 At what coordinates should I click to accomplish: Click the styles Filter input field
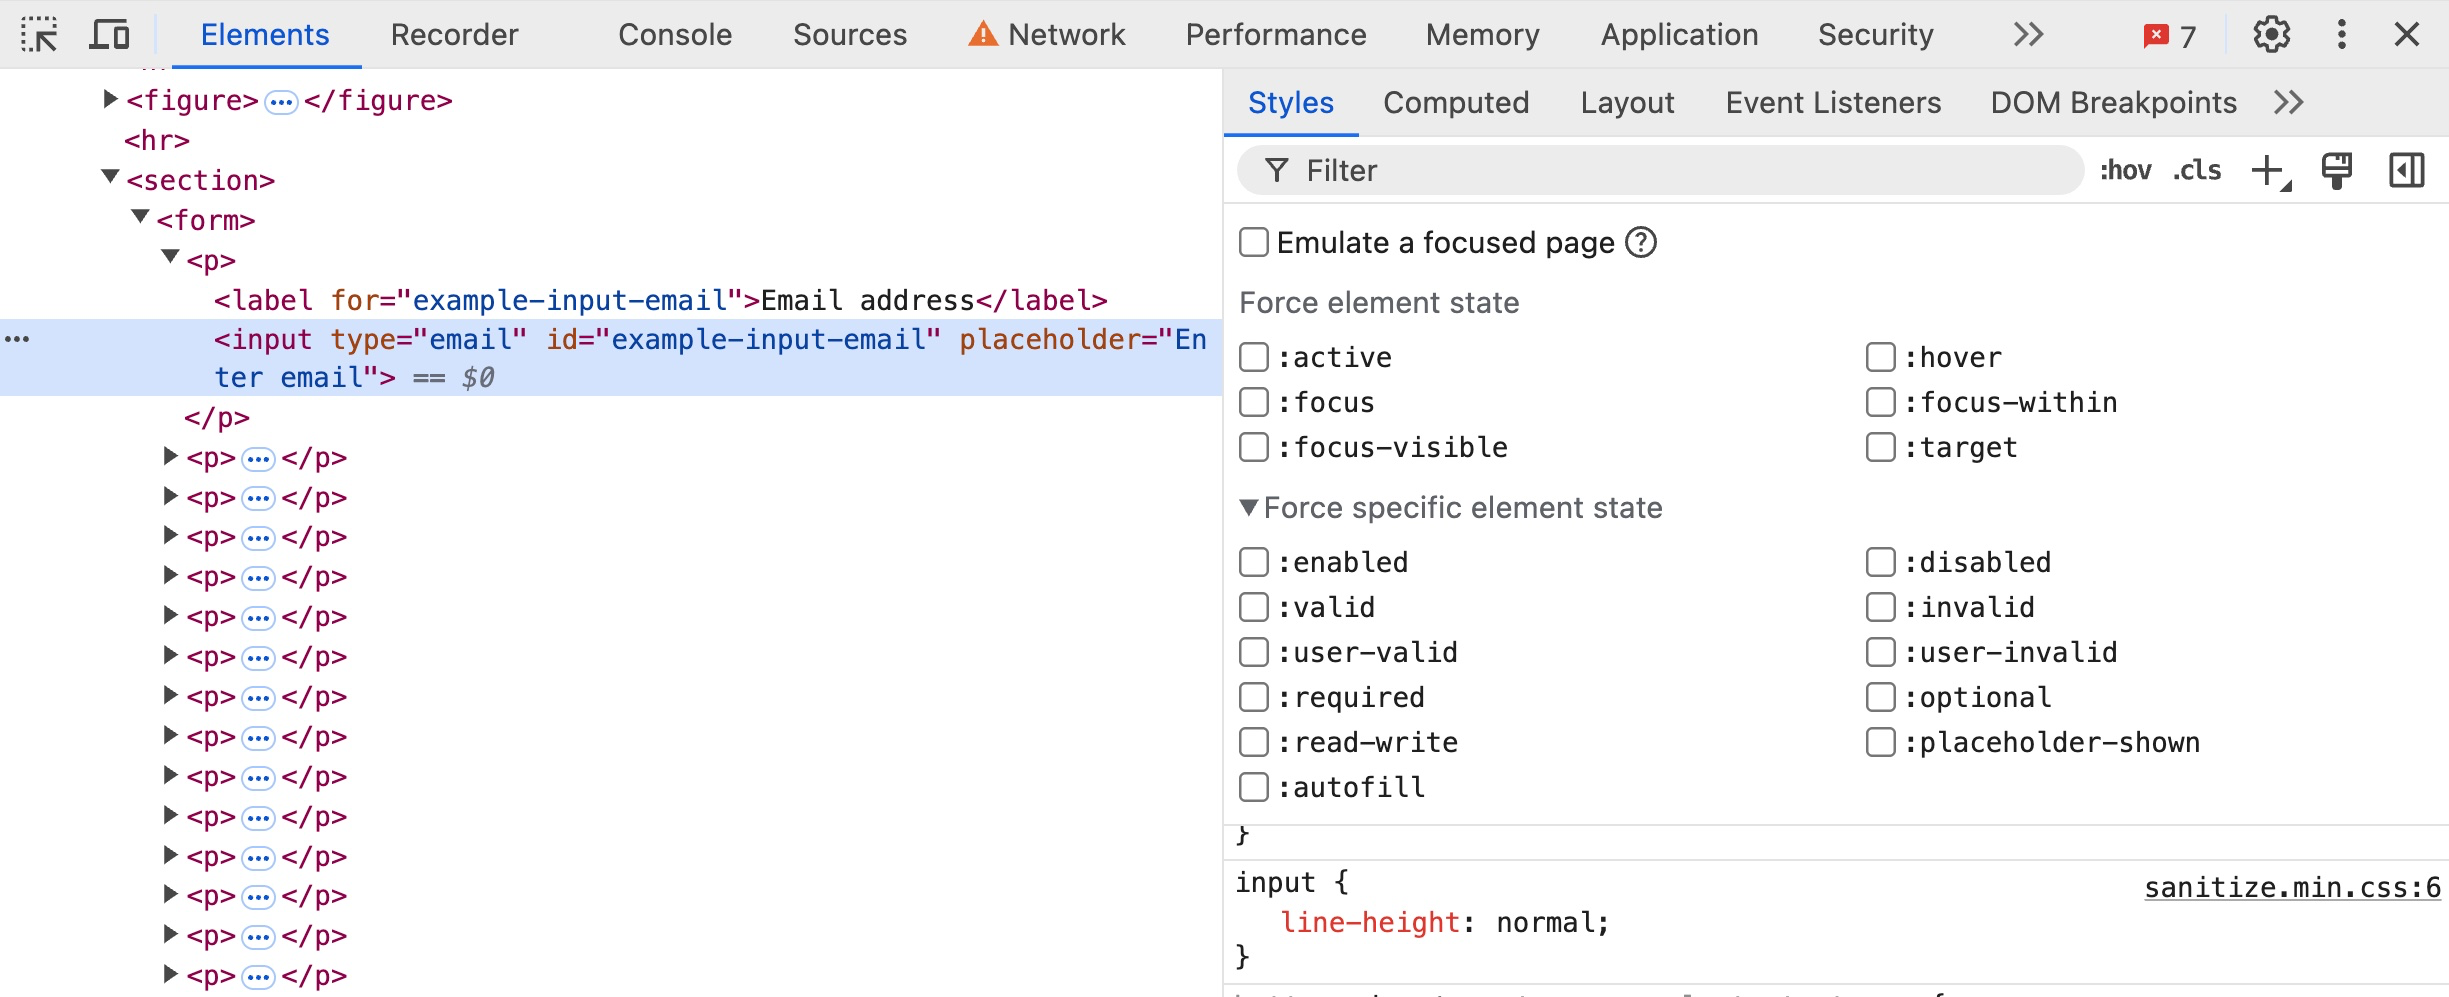[x=1660, y=171]
